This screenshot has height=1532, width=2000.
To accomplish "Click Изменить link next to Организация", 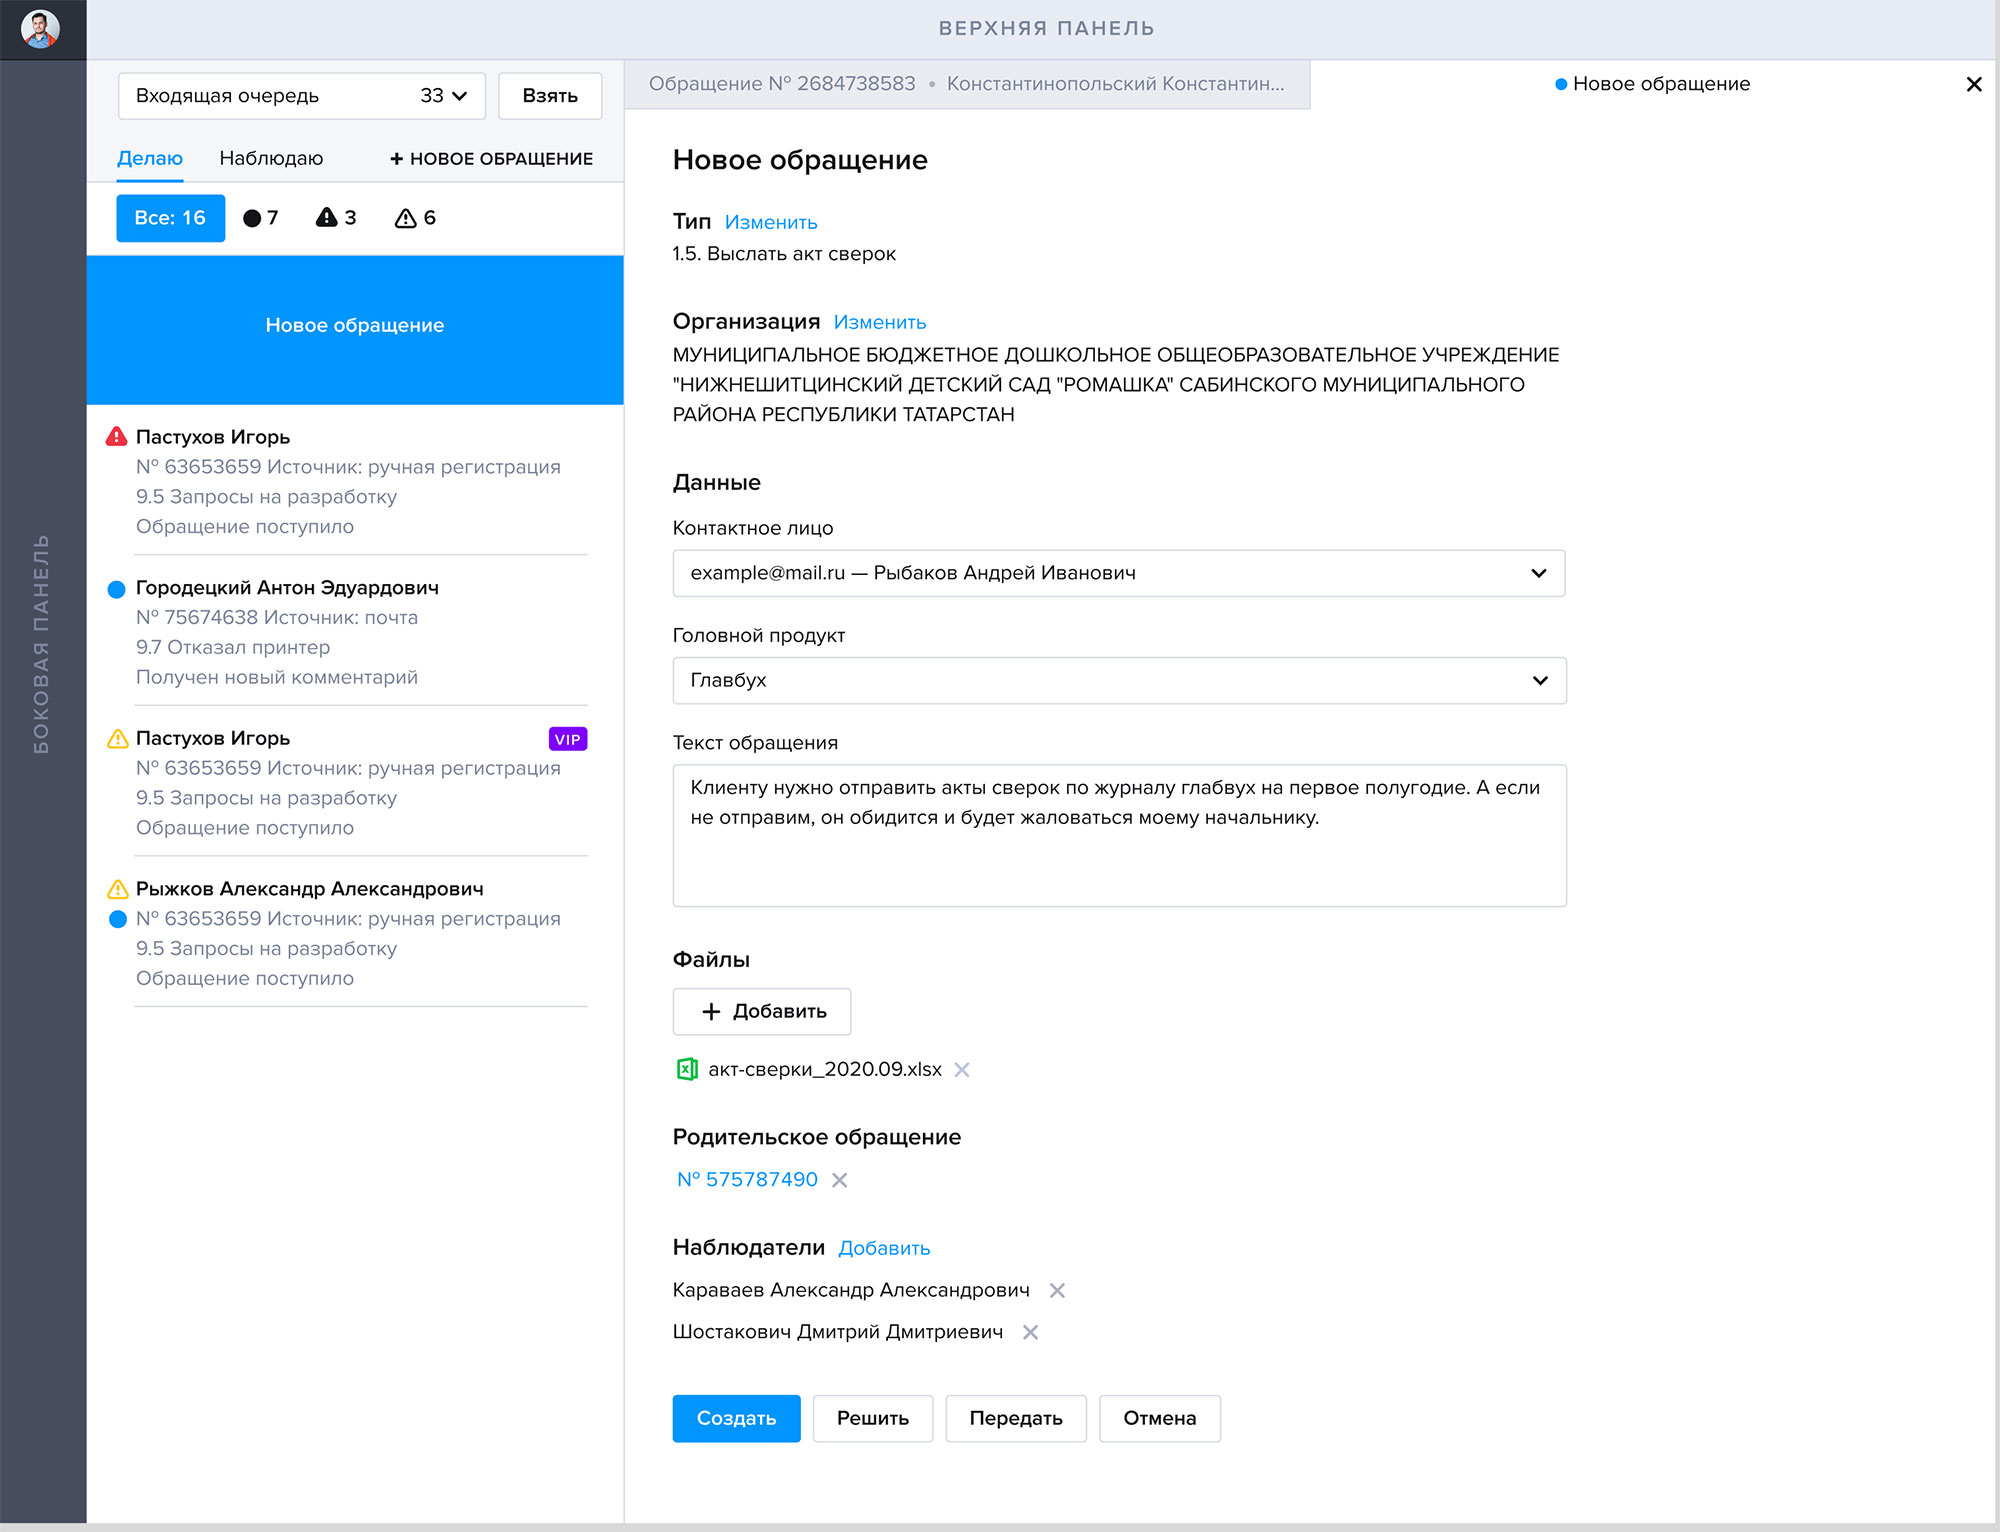I will pyautogui.click(x=879, y=322).
